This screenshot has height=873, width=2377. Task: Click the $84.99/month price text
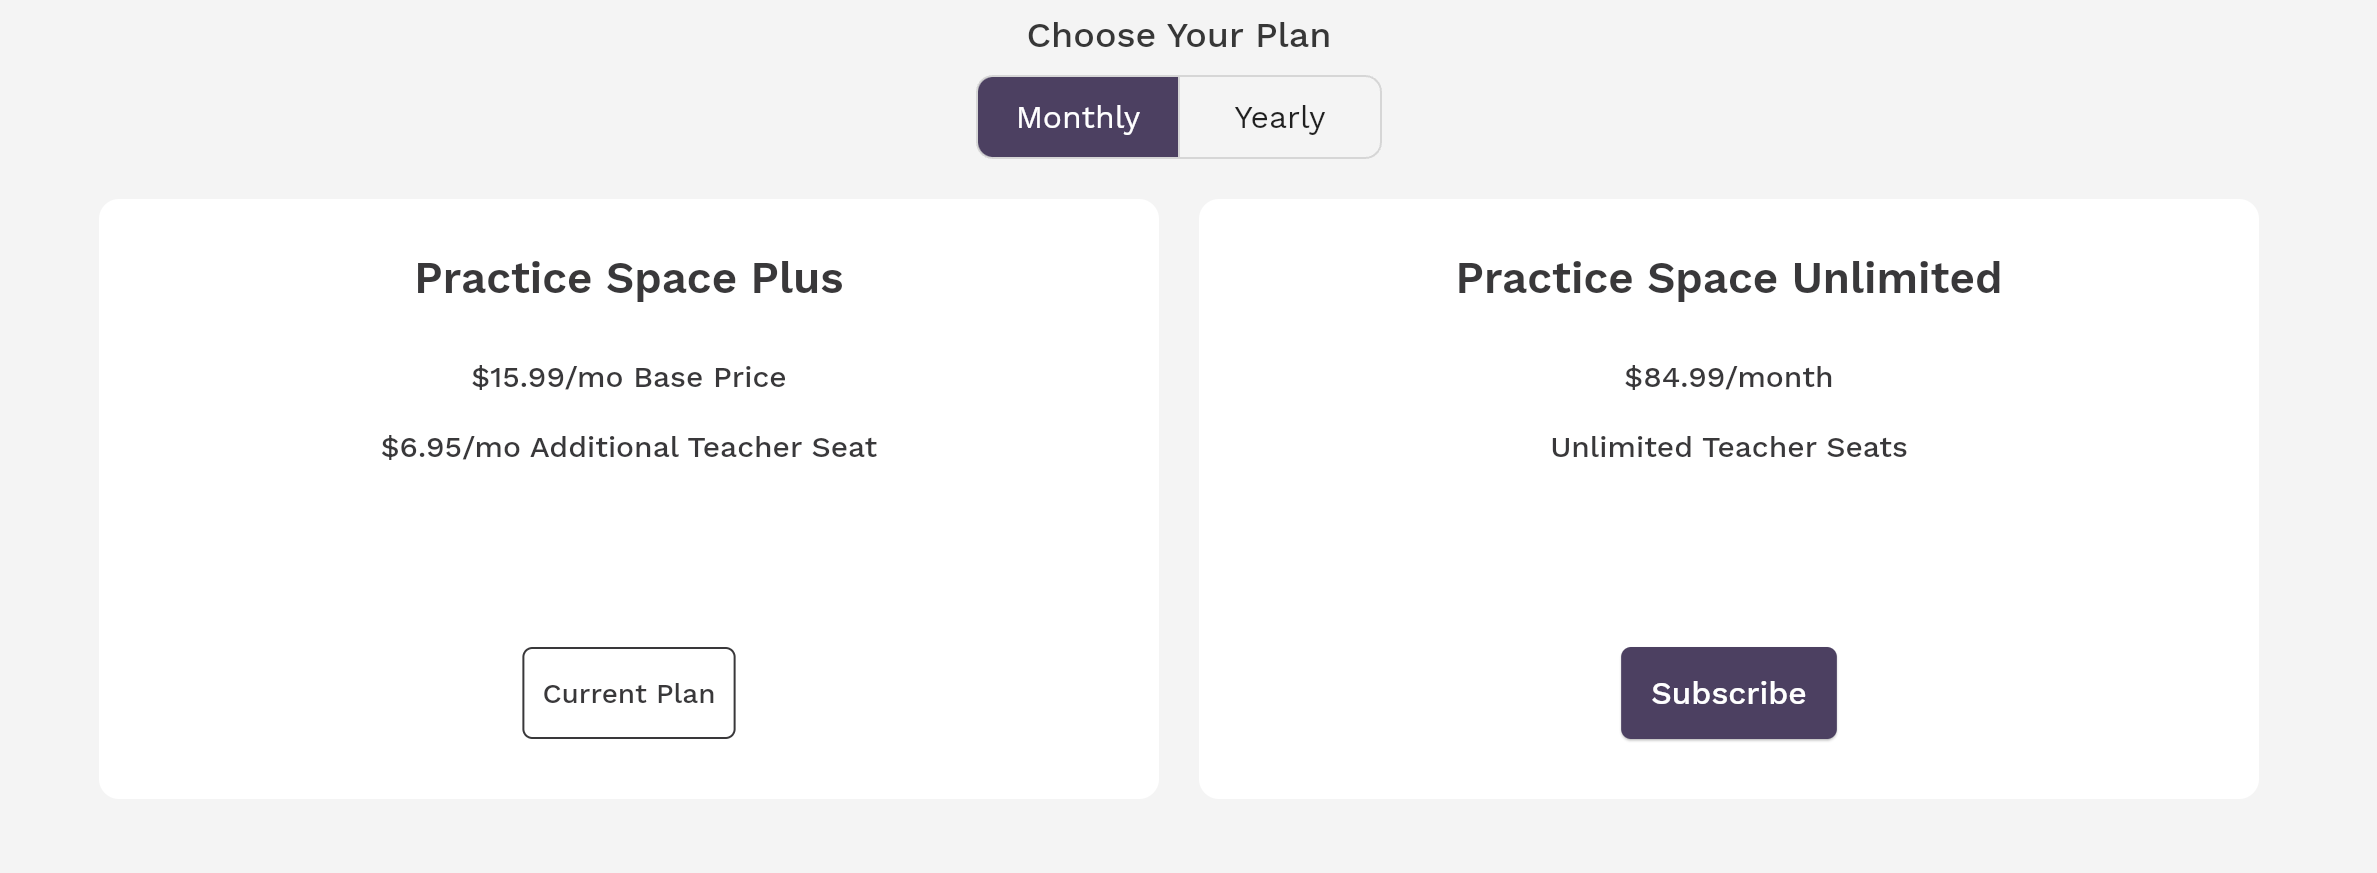tap(1728, 377)
